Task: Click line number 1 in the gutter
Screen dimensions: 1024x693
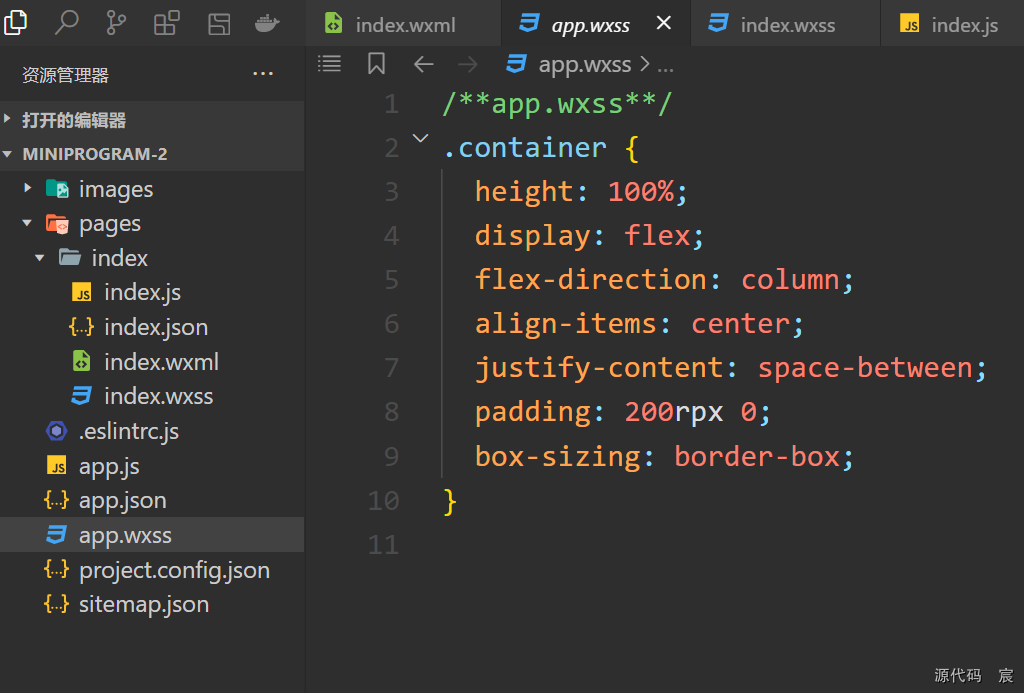Action: (x=391, y=105)
